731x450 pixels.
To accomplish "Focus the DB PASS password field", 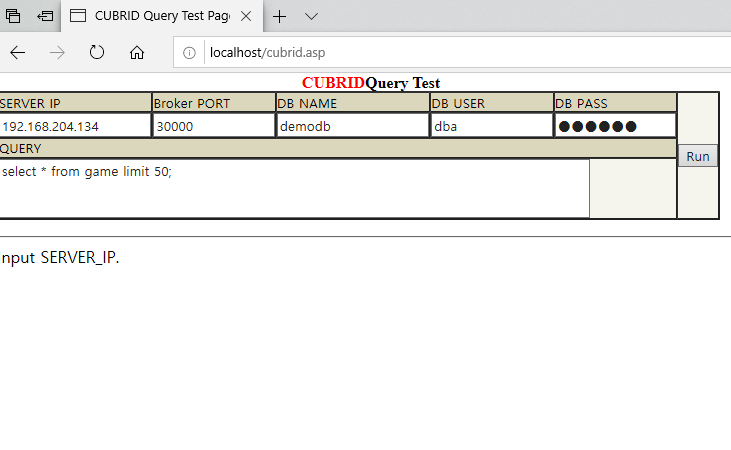I will tap(615, 126).
